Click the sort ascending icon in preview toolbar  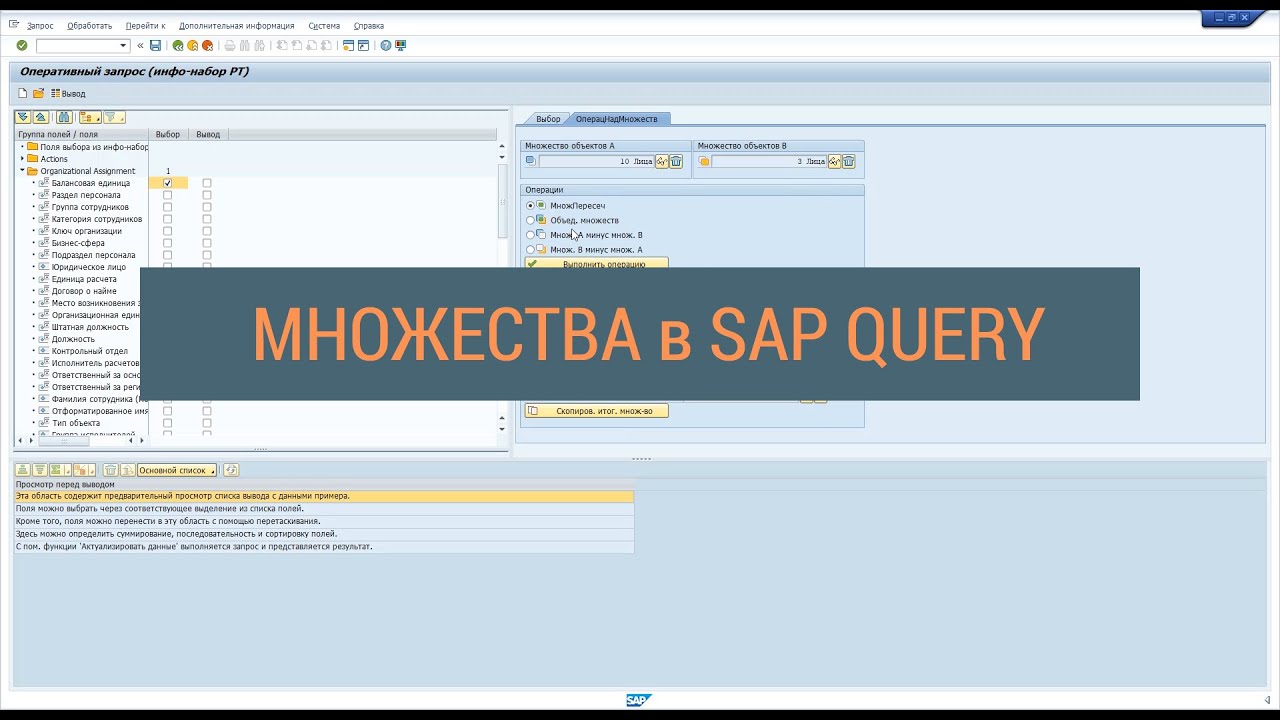pyautogui.click(x=24, y=470)
